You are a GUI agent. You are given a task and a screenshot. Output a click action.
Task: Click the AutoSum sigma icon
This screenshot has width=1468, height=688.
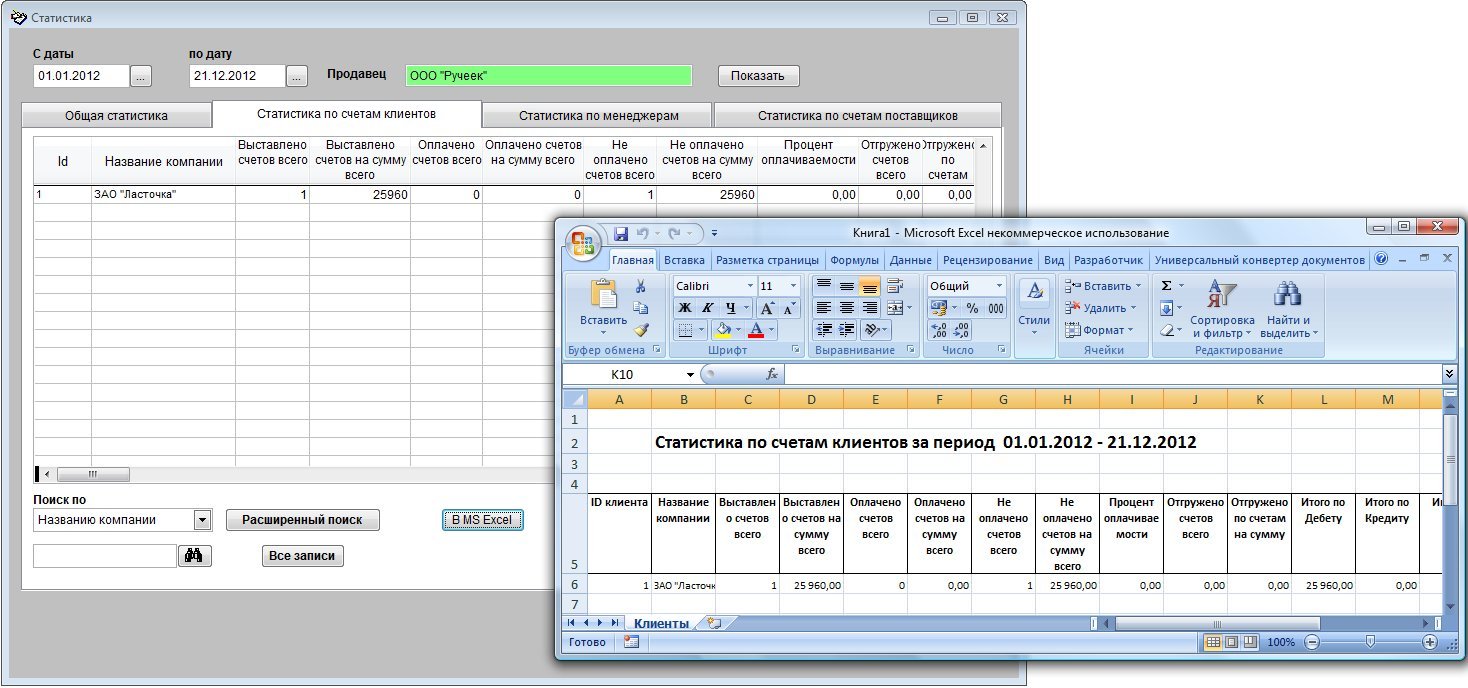coord(1166,286)
